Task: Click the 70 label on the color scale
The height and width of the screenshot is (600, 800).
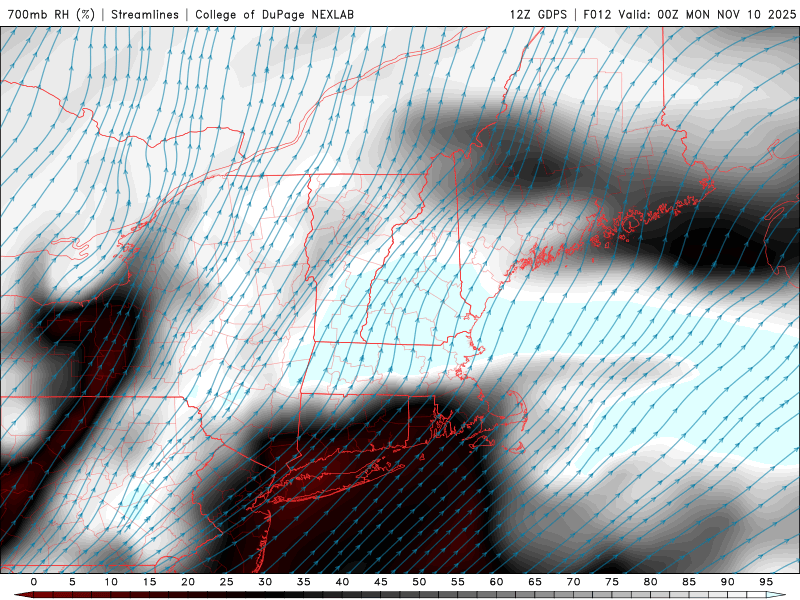Action: point(573,582)
